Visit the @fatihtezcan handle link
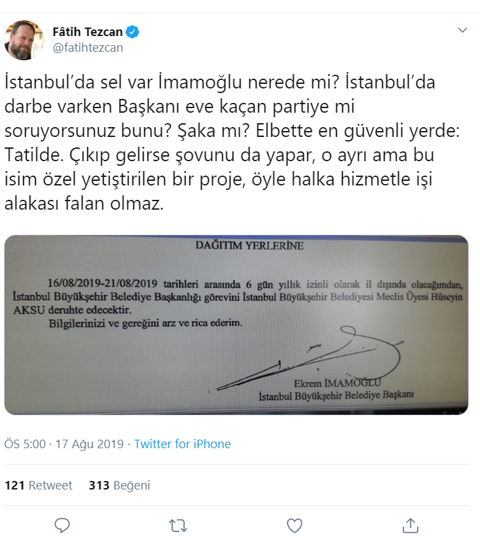This screenshot has width=480, height=536. click(88, 48)
